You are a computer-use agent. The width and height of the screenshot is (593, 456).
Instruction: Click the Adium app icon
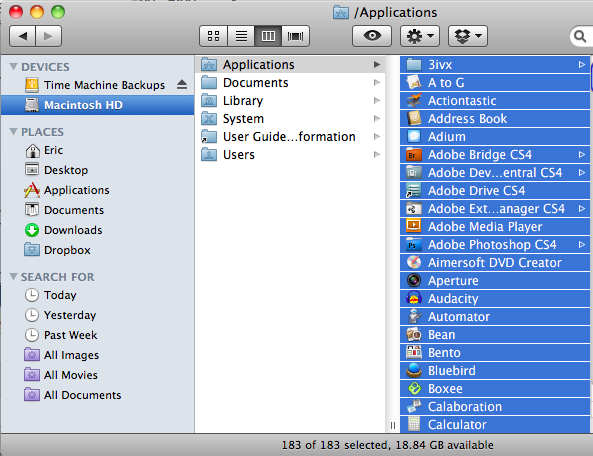414,136
